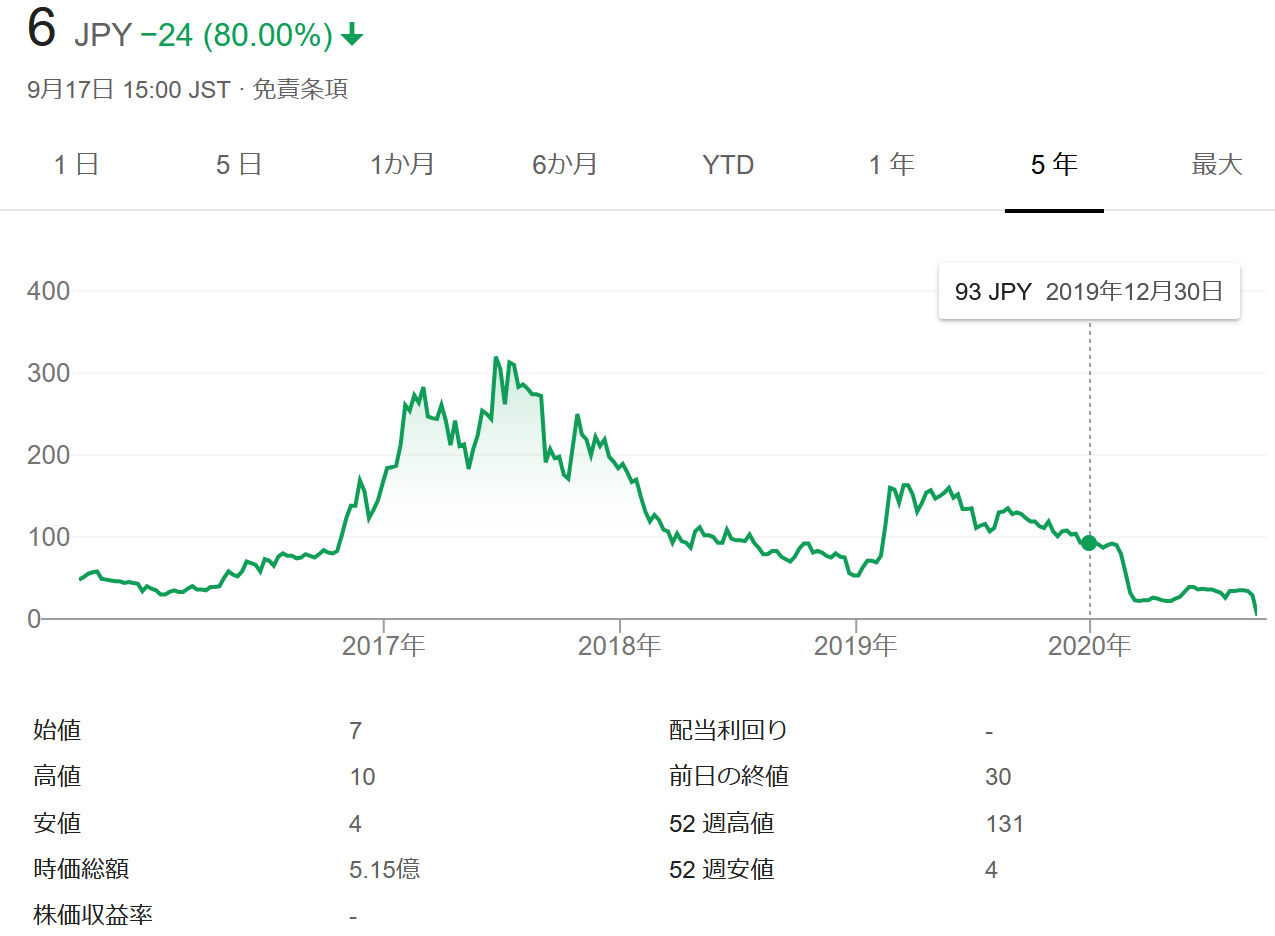Click the 93 JPY tooltip box
This screenshot has width=1275, height=936.
coord(1088,292)
